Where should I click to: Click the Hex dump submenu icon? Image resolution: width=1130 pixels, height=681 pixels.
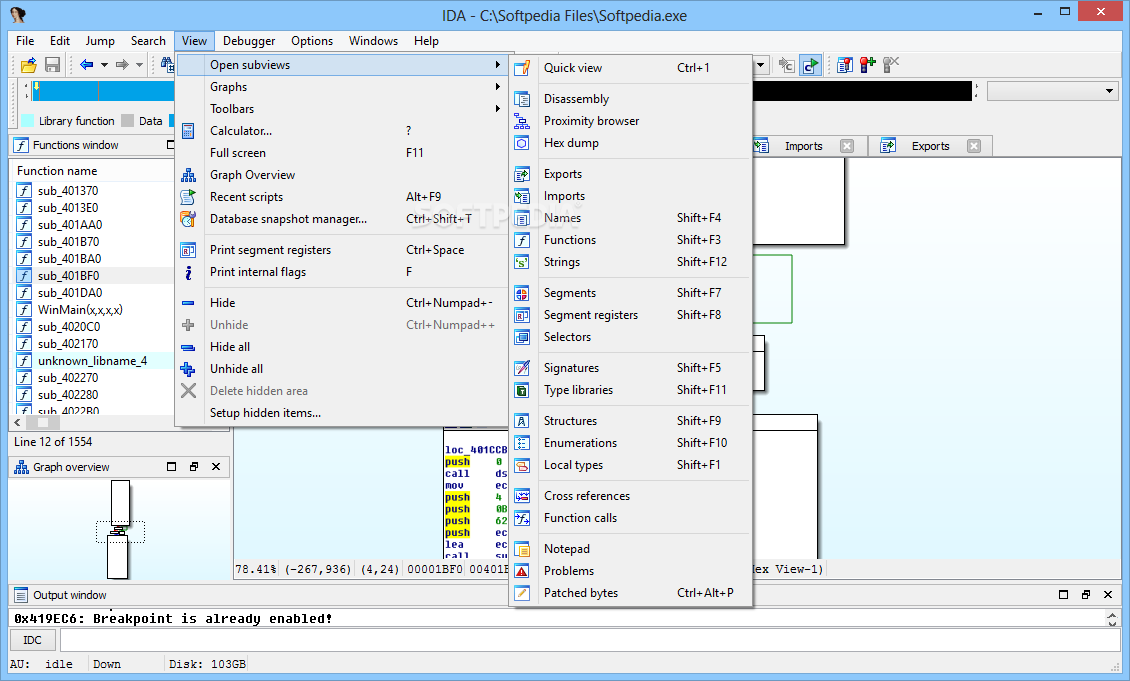tap(522, 143)
